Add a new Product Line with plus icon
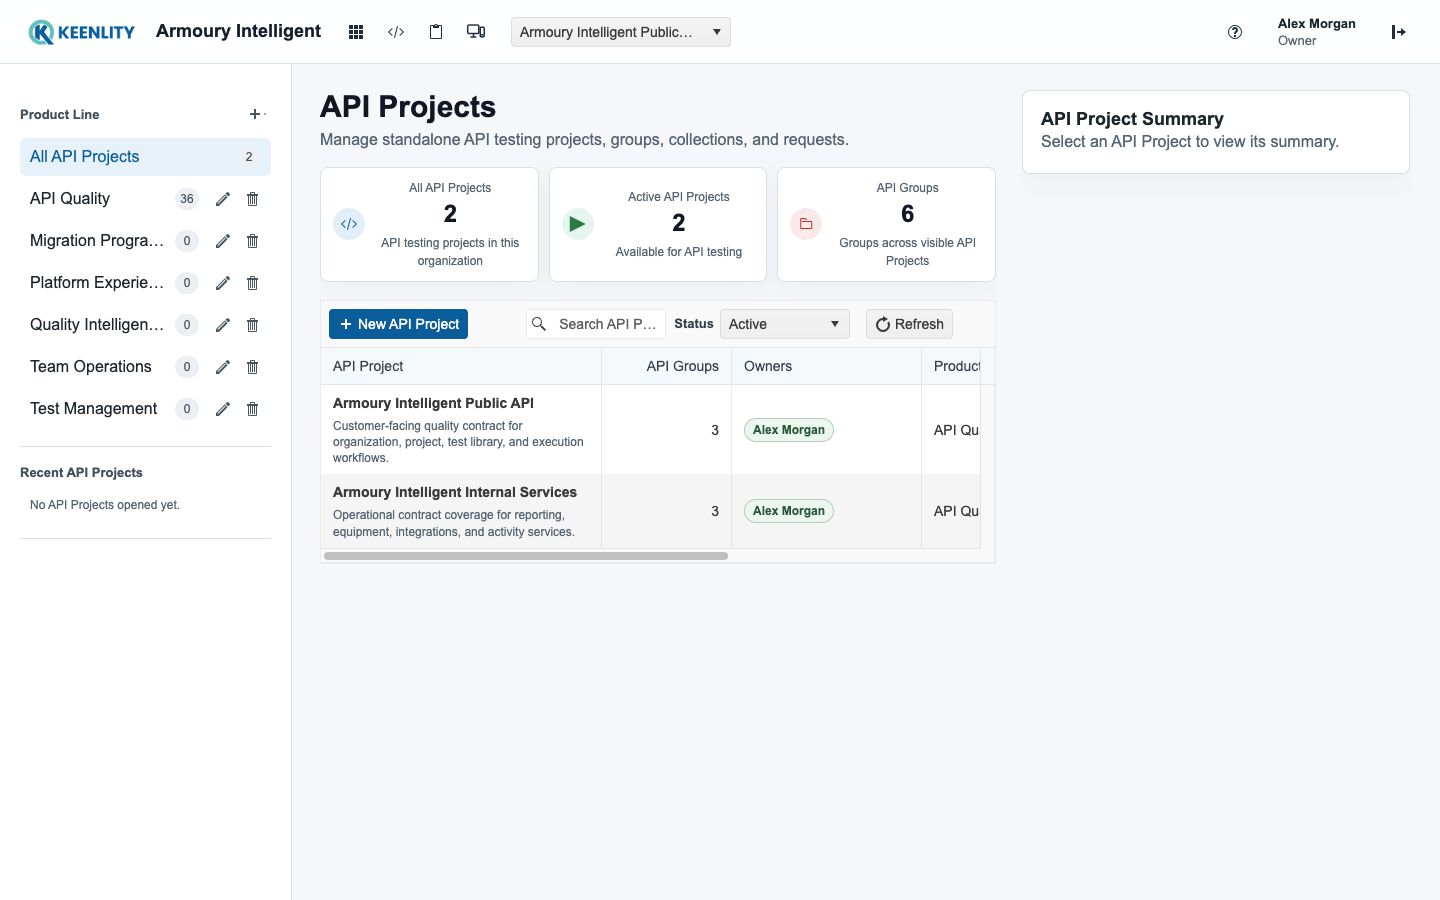Image resolution: width=1440 pixels, height=900 pixels. [255, 114]
